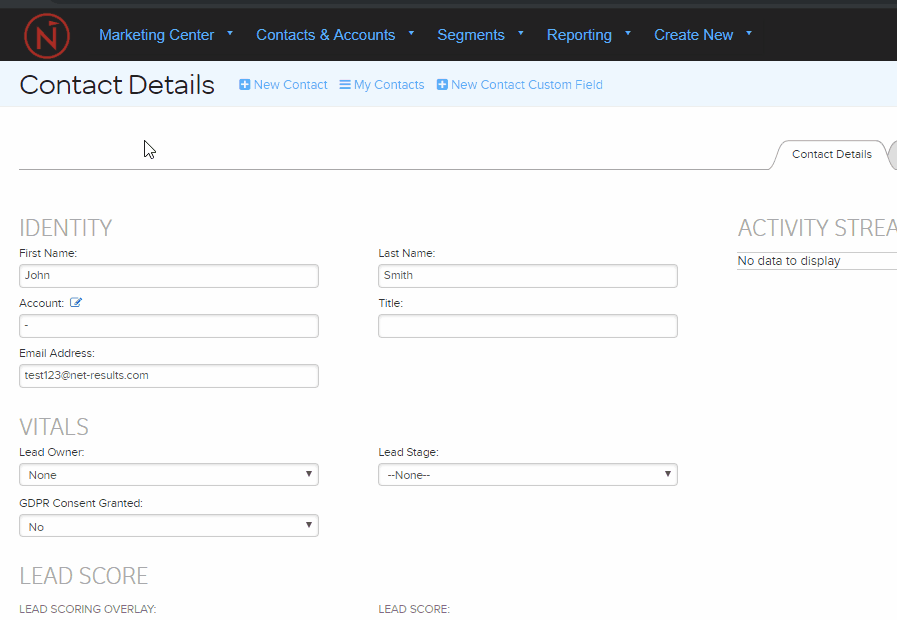Click the First Name input field
Image resolution: width=897 pixels, height=620 pixels.
[x=168, y=275]
